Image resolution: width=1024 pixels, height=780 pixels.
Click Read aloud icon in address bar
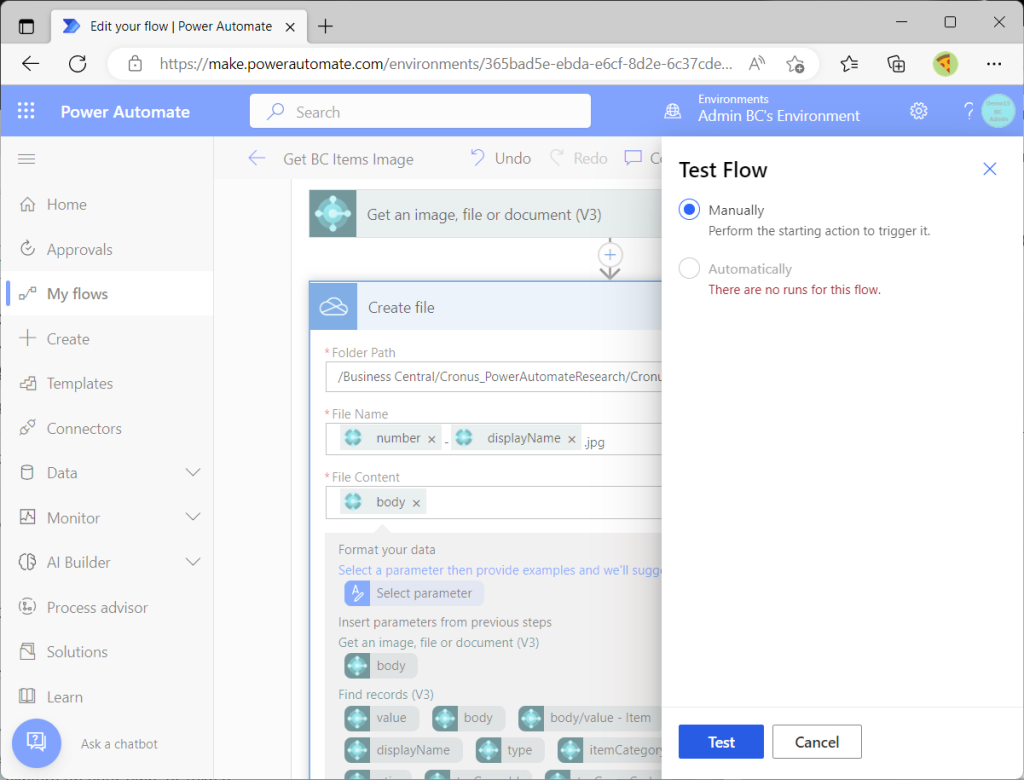point(756,63)
